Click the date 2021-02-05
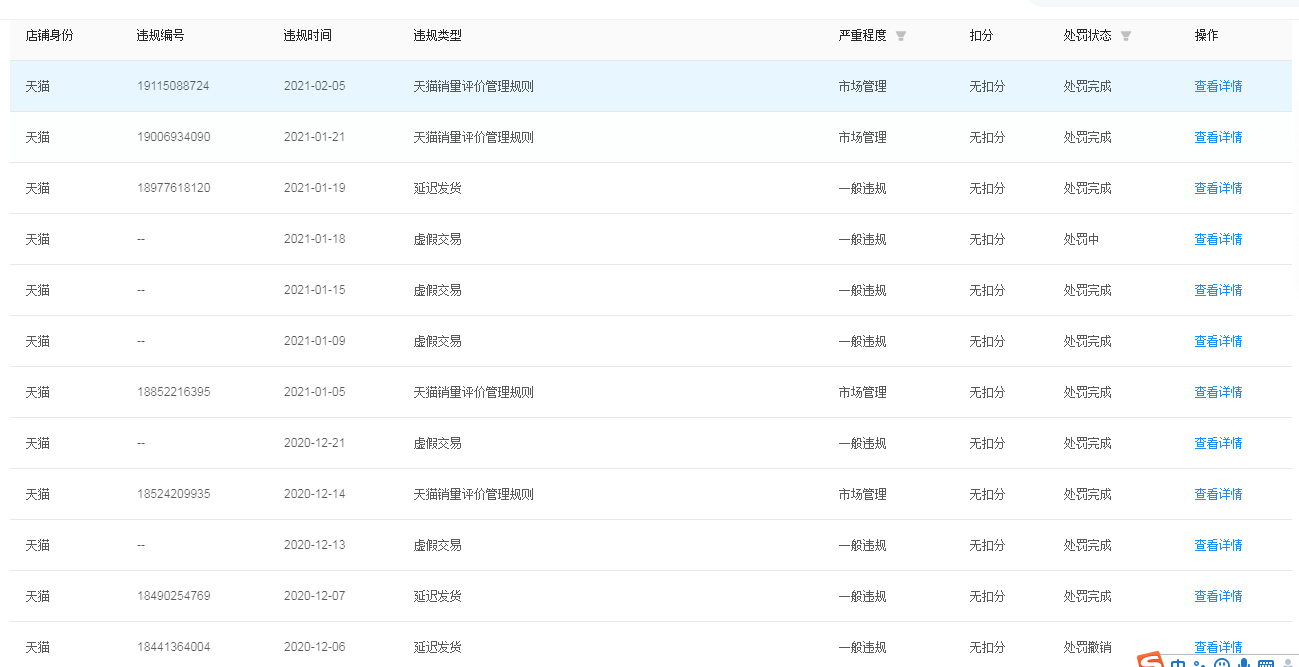1299x667 pixels. coord(314,86)
